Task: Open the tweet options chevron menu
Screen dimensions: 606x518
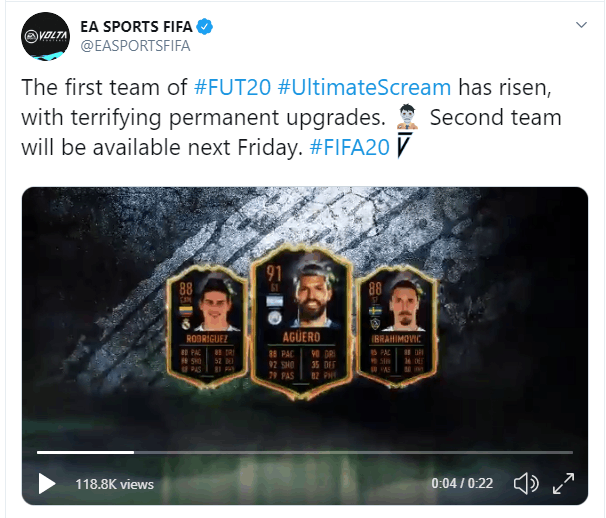Action: pos(581,24)
